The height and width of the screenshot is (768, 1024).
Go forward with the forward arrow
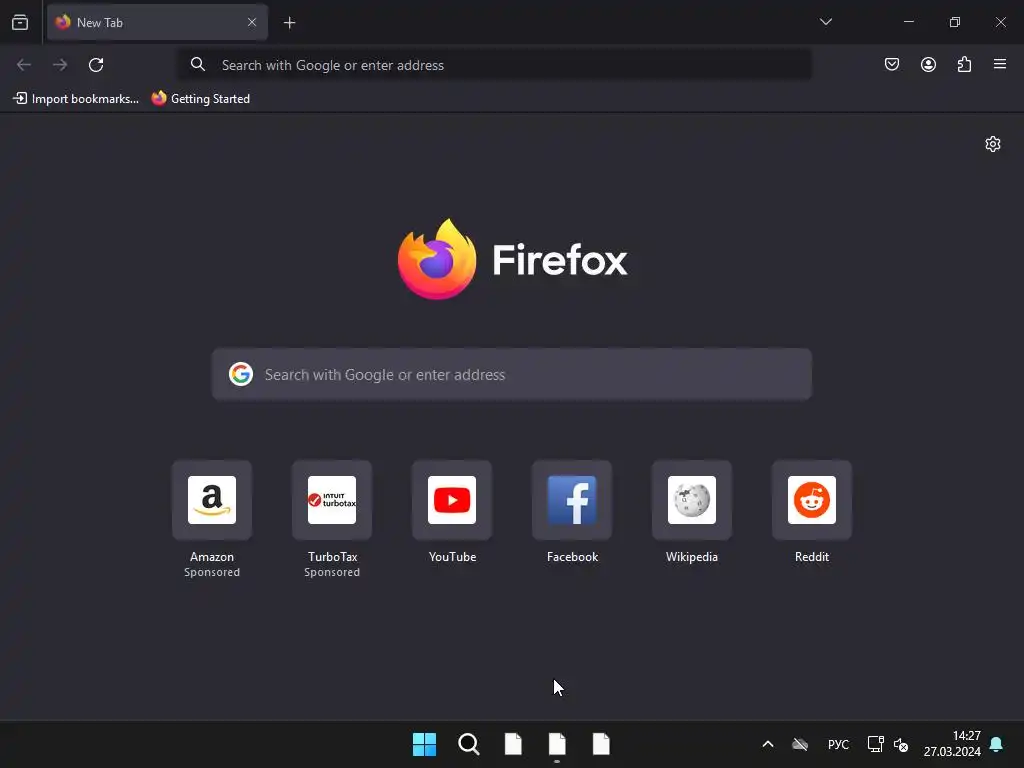tap(60, 65)
